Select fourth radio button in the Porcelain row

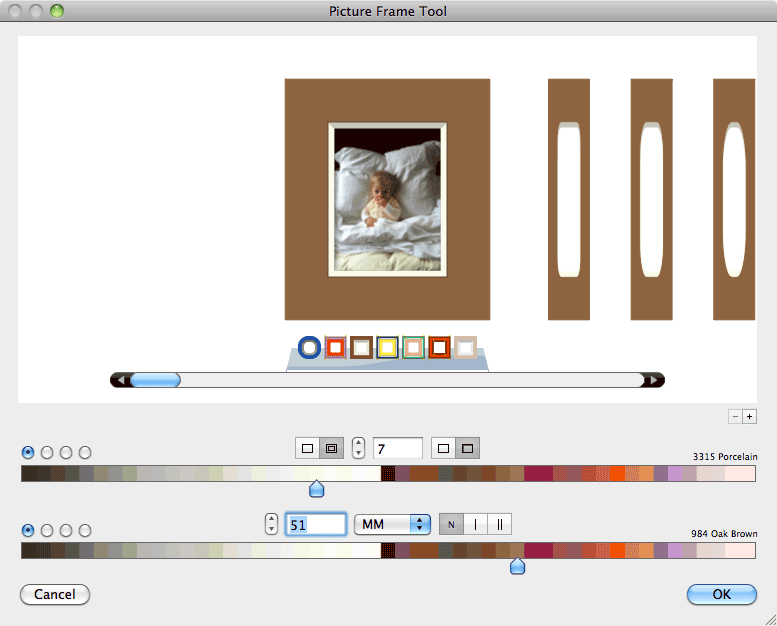click(85, 453)
